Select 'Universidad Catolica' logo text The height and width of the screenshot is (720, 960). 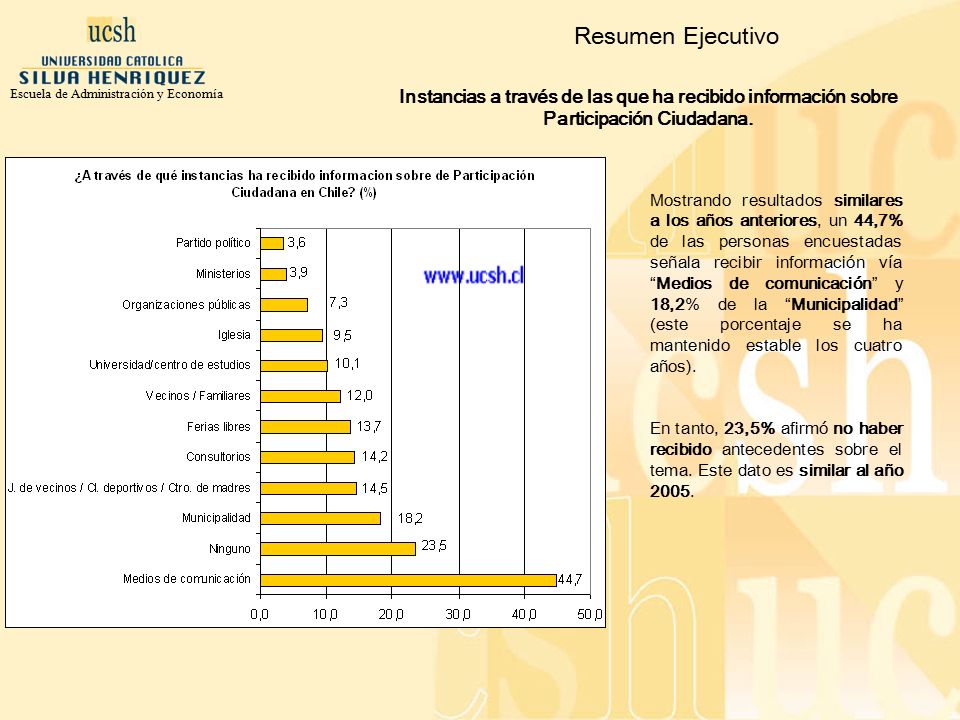(112, 61)
